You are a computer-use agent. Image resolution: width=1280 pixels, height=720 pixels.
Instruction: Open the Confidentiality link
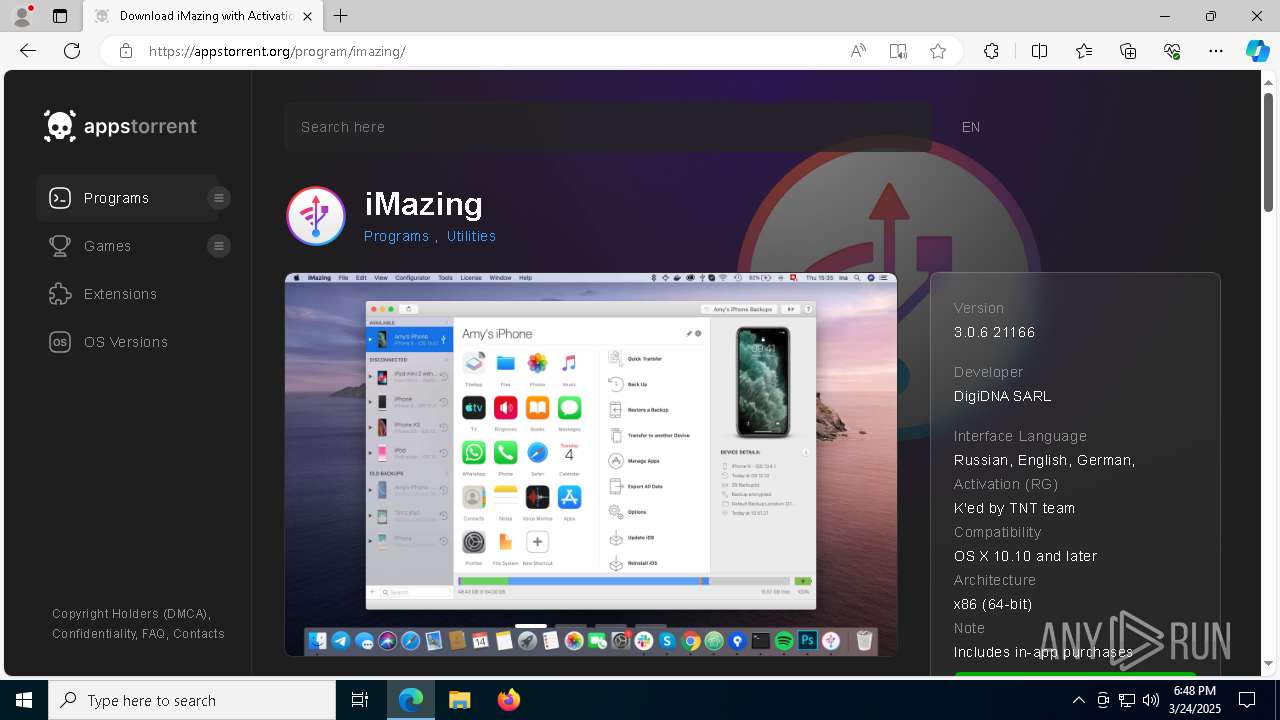click(94, 634)
